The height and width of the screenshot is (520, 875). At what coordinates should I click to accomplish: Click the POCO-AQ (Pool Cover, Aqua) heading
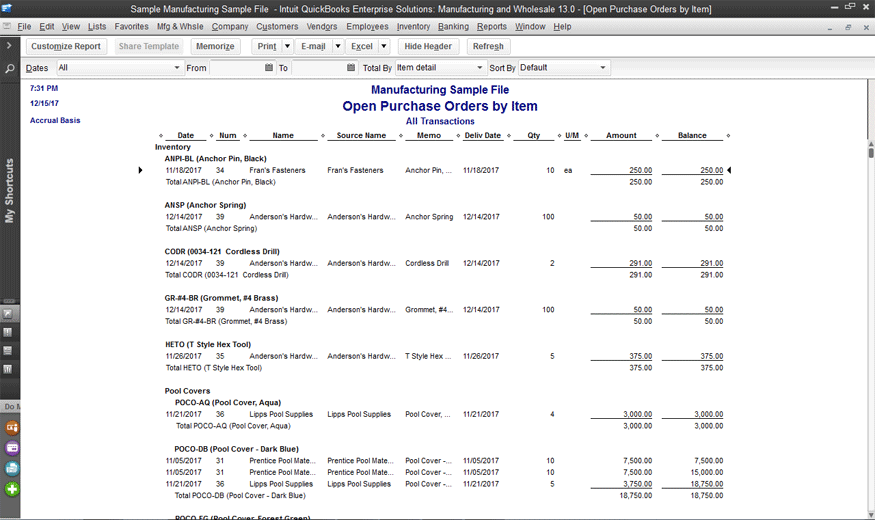tap(228, 402)
